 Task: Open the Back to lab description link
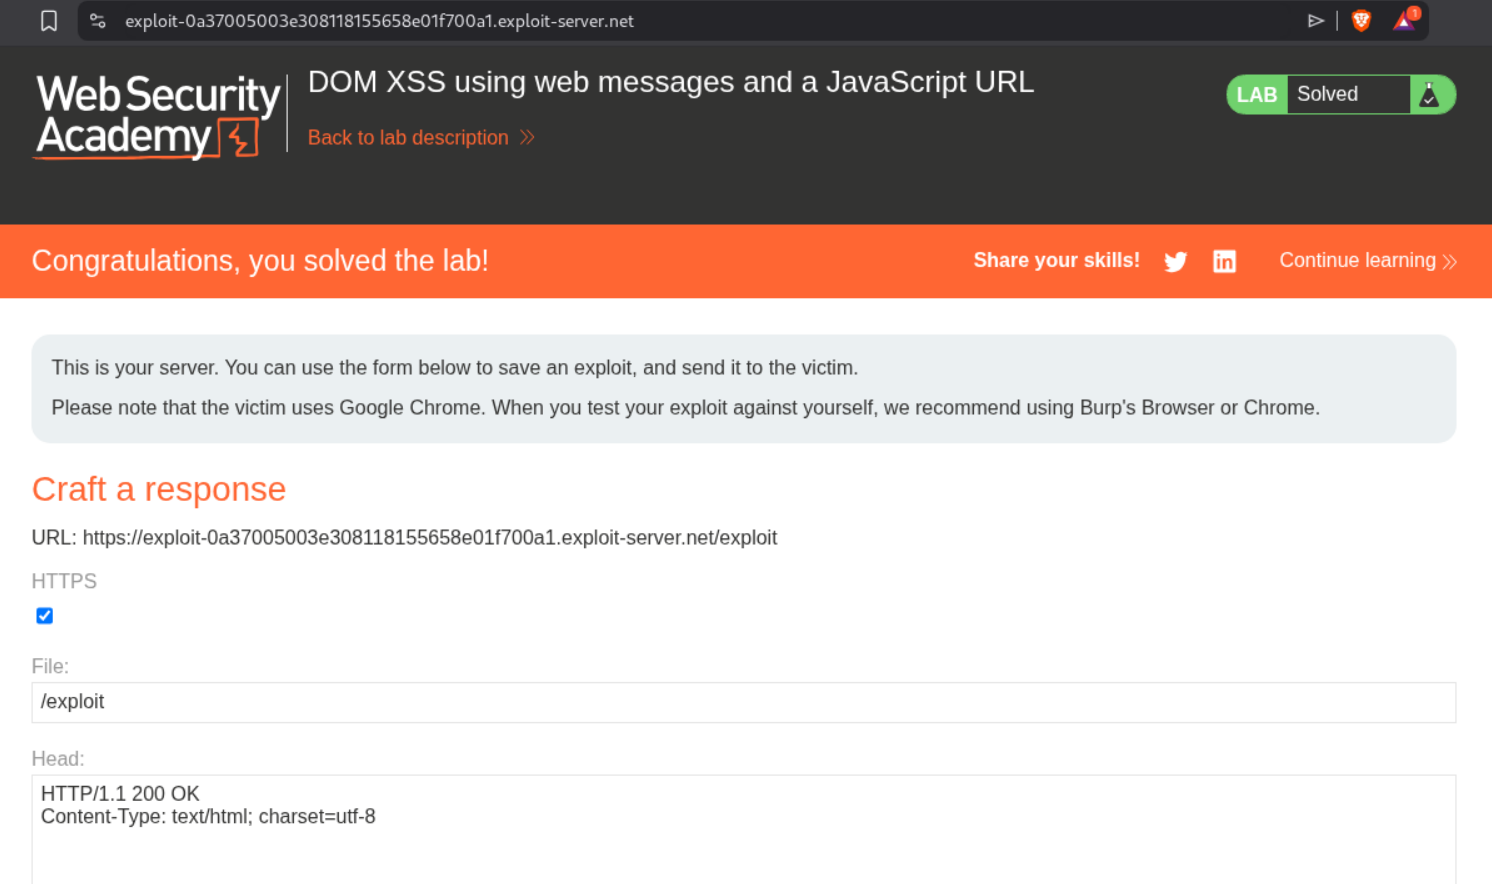pos(408,138)
